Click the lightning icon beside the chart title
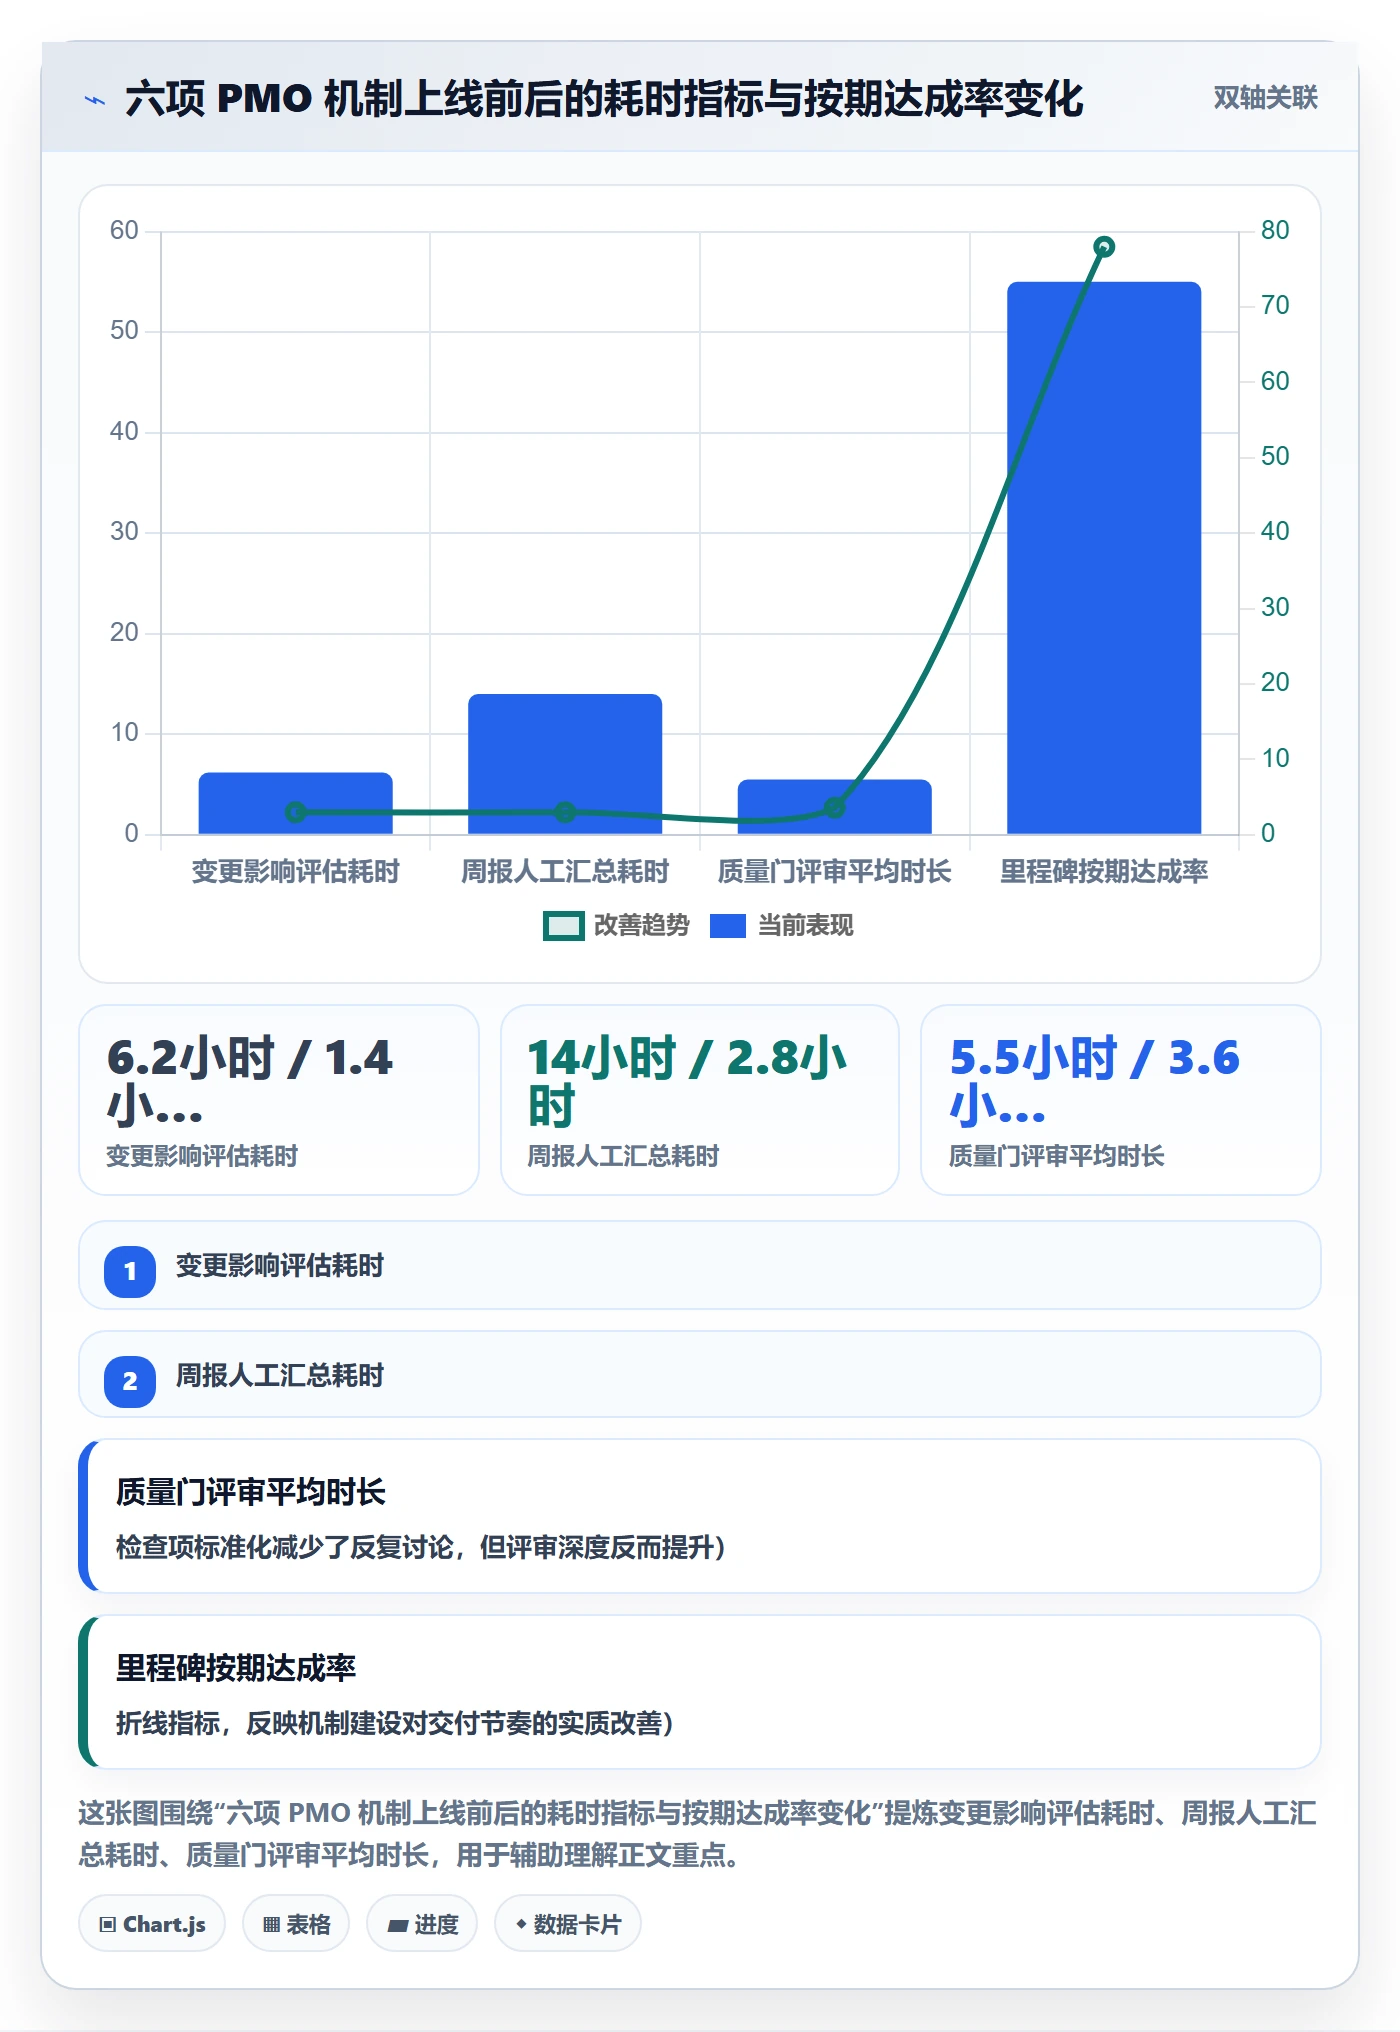The width and height of the screenshot is (1400, 2032). pos(95,100)
